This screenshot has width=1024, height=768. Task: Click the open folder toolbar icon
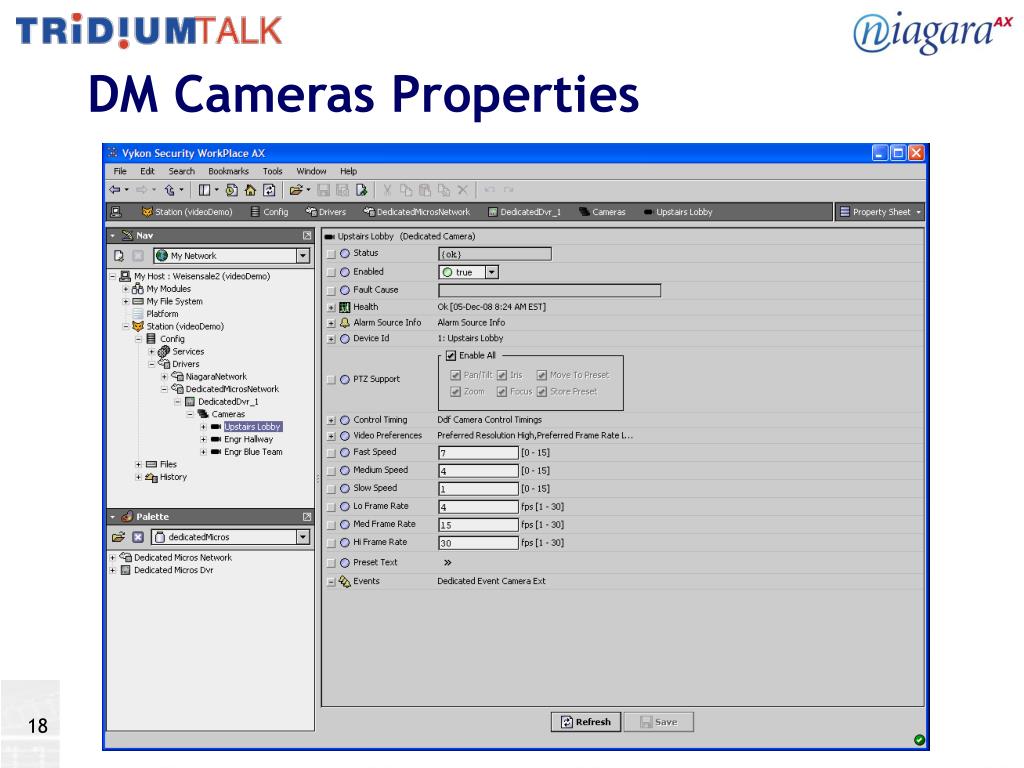(296, 190)
